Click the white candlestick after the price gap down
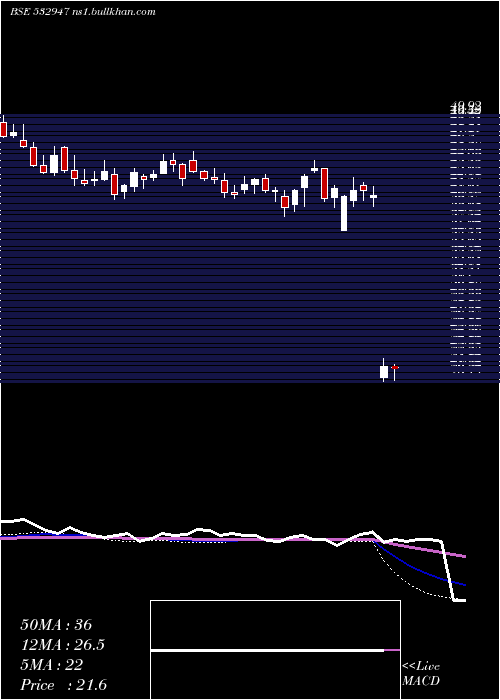This screenshot has height=700, width=500. pyautogui.click(x=384, y=370)
